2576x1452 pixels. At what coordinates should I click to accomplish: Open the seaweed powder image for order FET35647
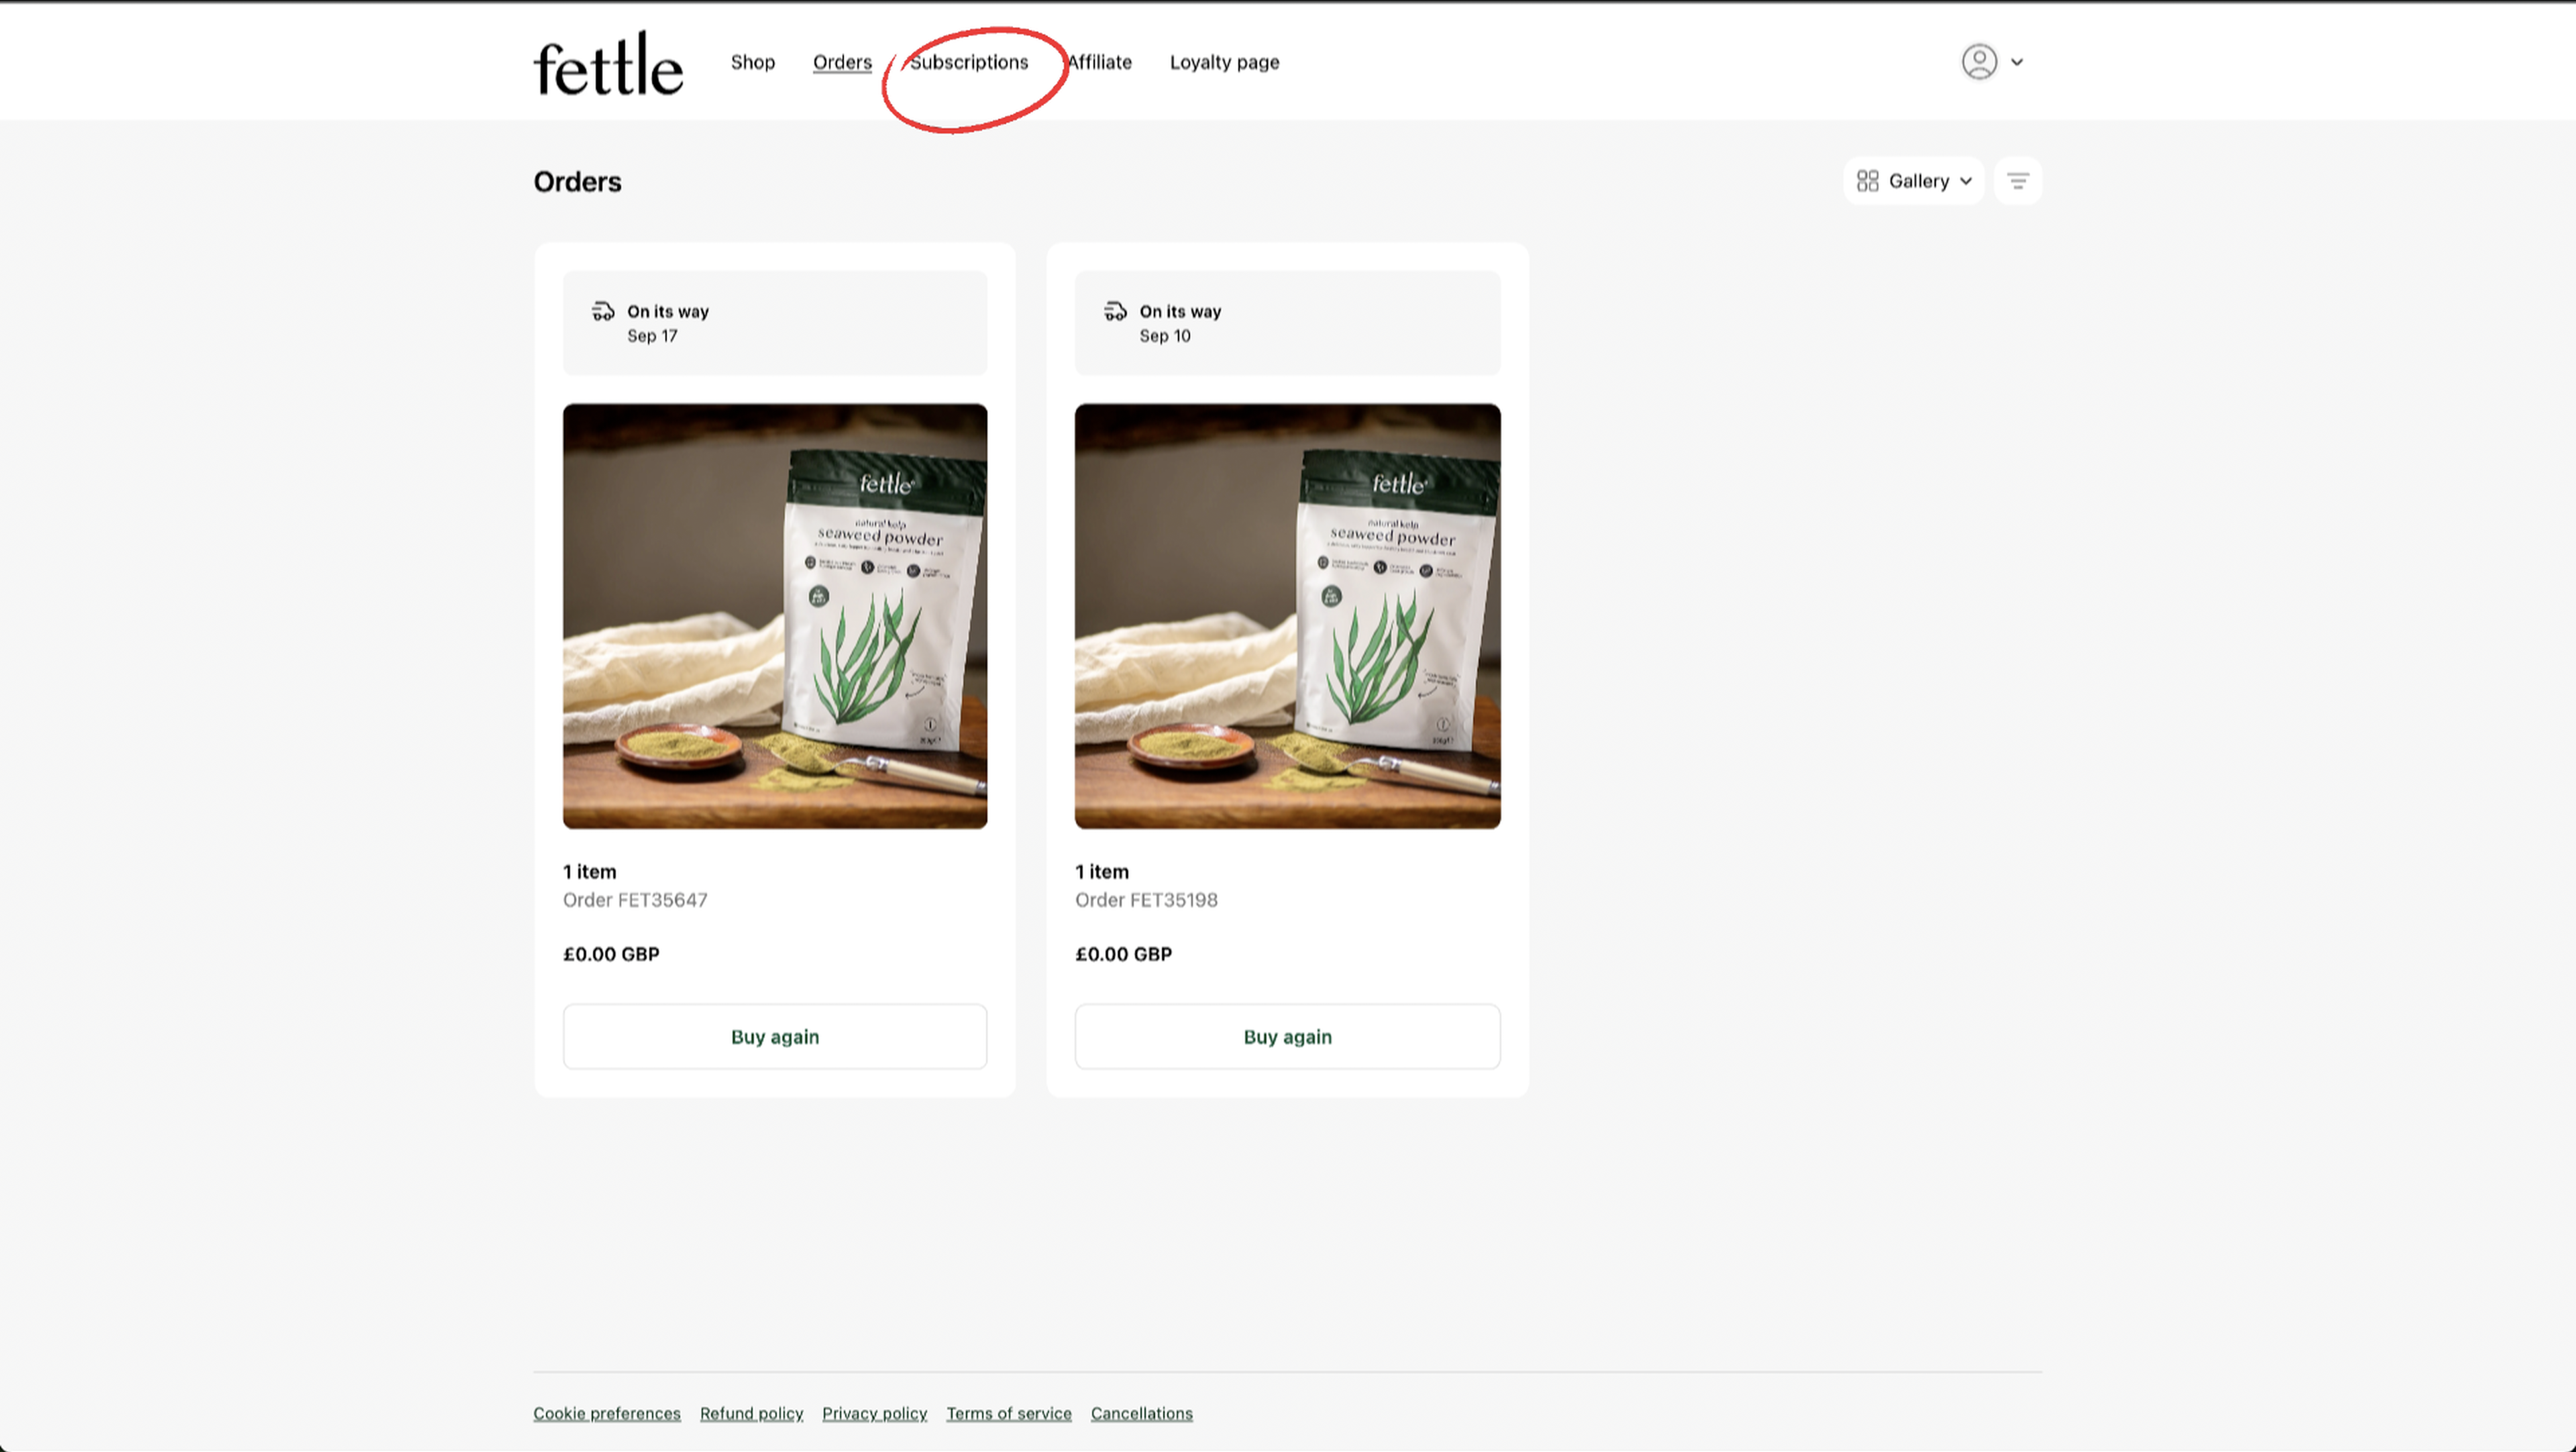774,616
